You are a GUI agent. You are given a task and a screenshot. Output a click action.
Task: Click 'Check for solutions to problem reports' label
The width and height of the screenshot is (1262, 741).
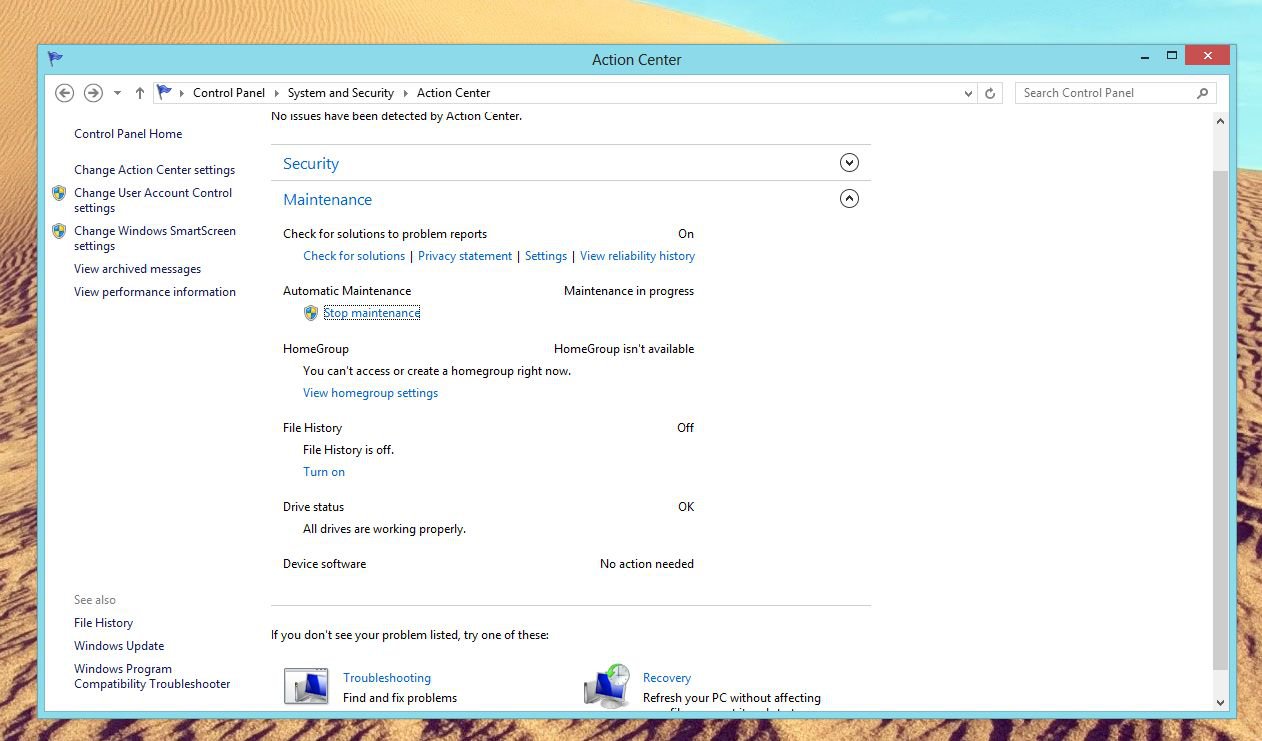385,234
